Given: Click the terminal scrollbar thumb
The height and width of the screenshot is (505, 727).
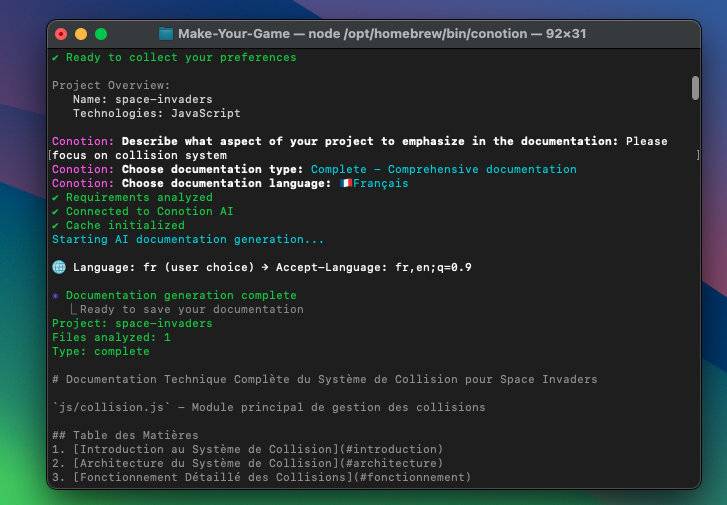Looking at the screenshot, I should click(695, 88).
